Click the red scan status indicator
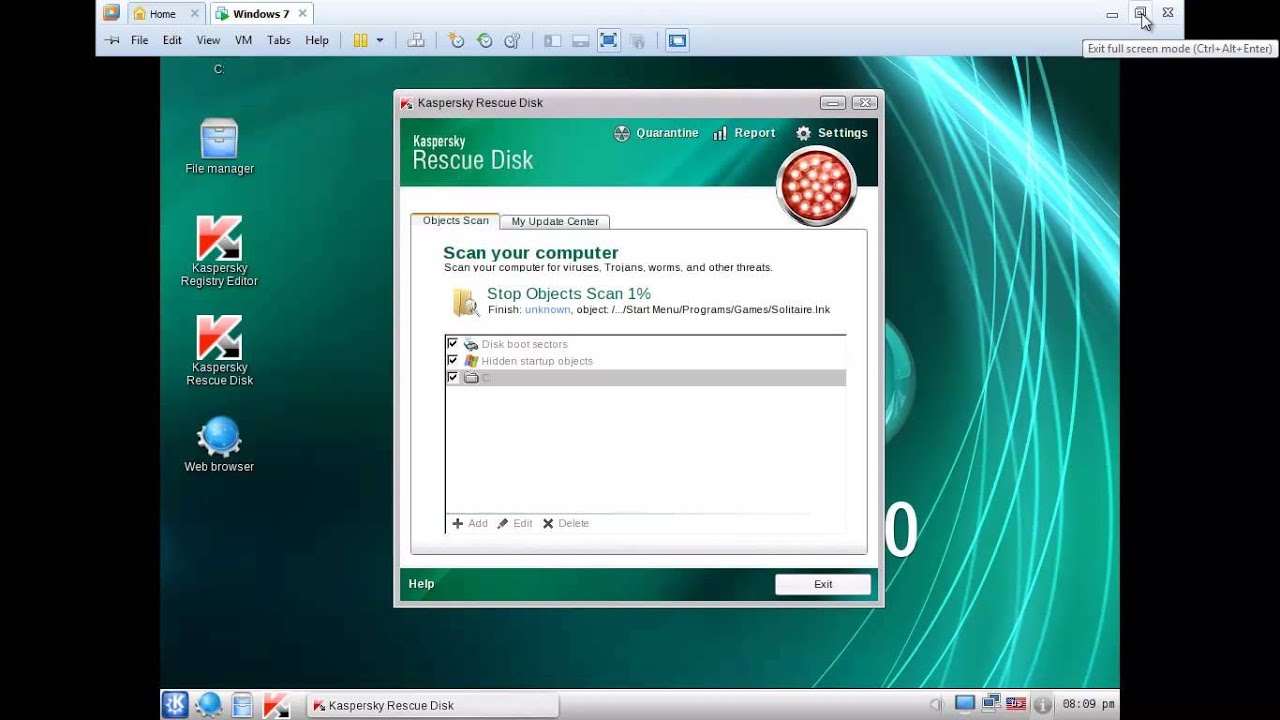 [x=816, y=186]
